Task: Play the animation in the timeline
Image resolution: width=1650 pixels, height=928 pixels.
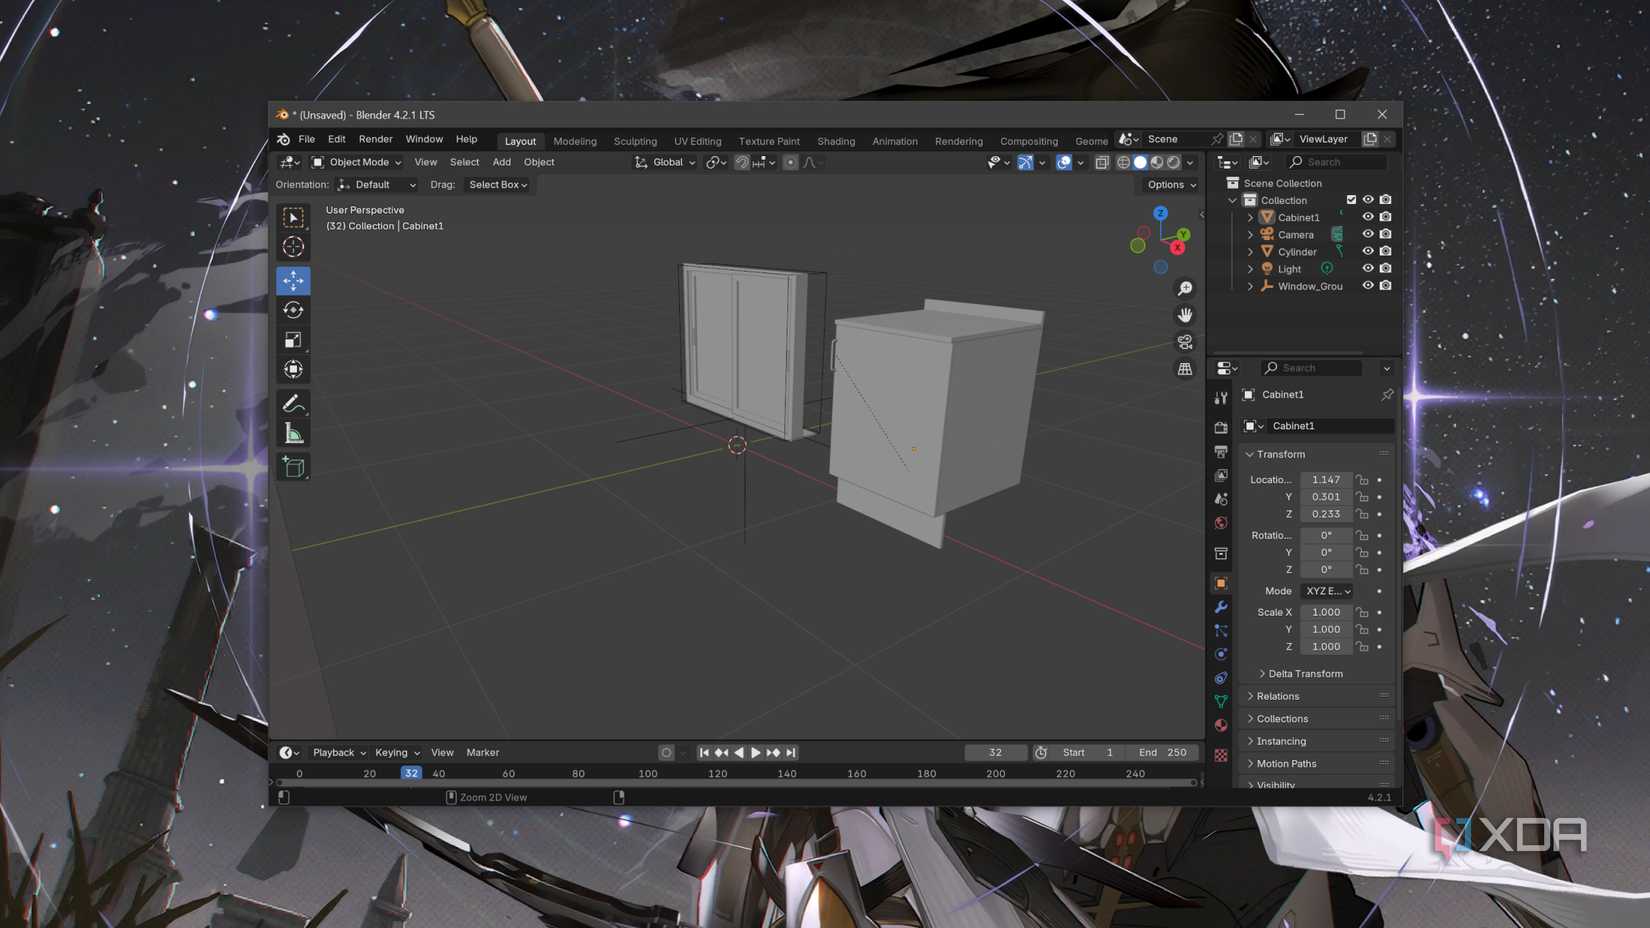Action: (756, 752)
